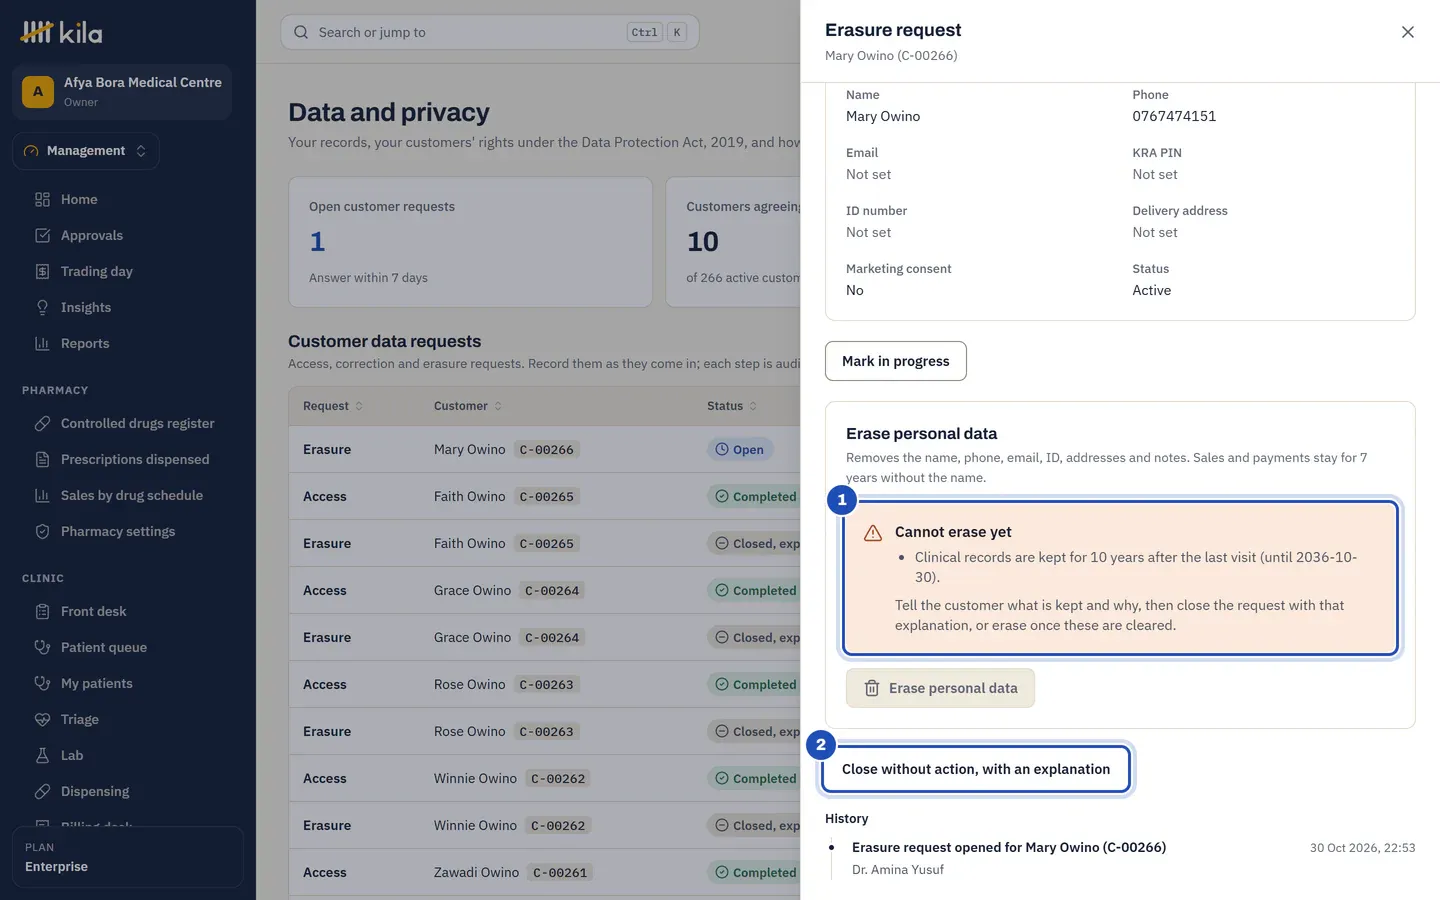
Task: Click Close without action, with an explanation
Action: coord(976,769)
